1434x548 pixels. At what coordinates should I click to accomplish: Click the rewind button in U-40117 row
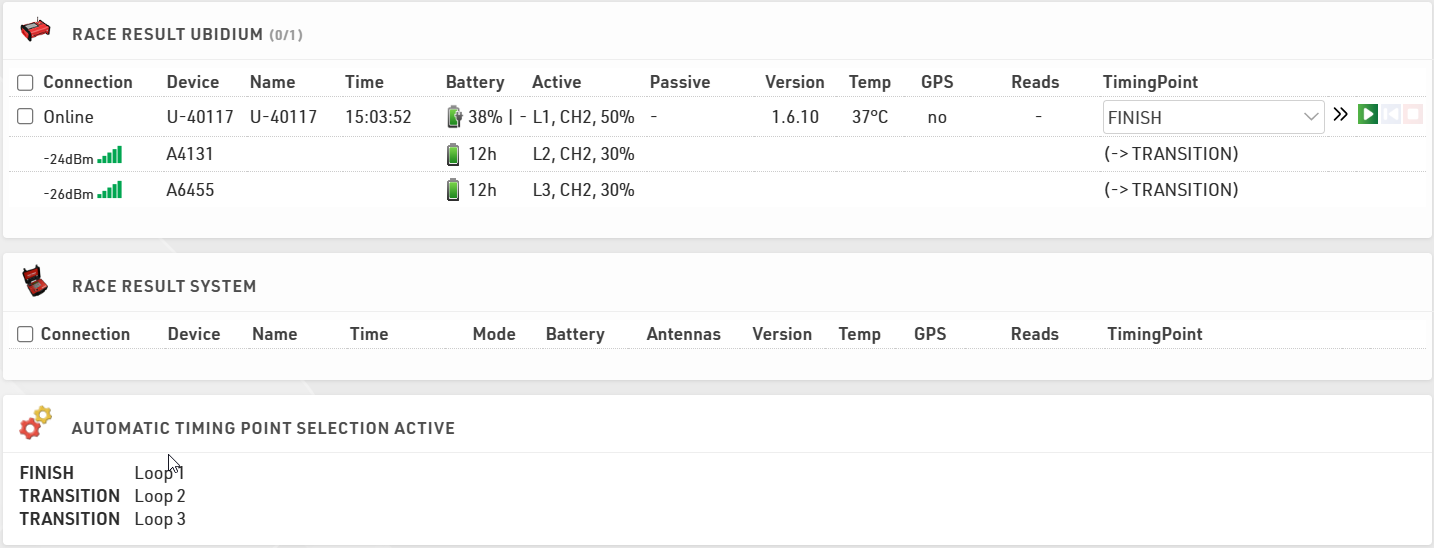point(1390,115)
